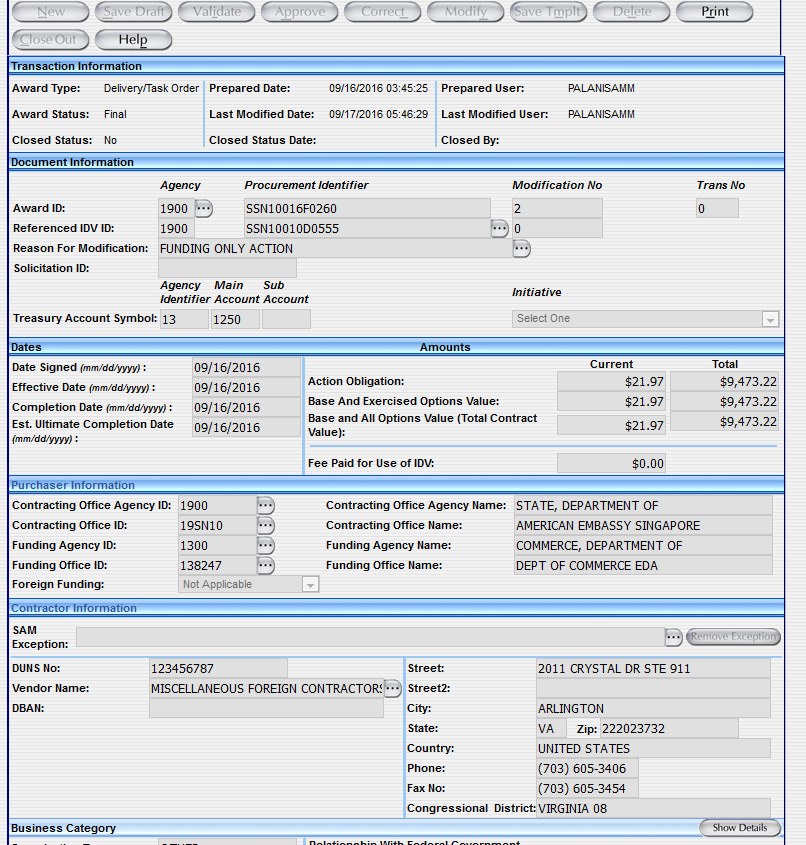Click Treasury Agency Identifier field 13
This screenshot has width=806, height=845.
tap(184, 319)
